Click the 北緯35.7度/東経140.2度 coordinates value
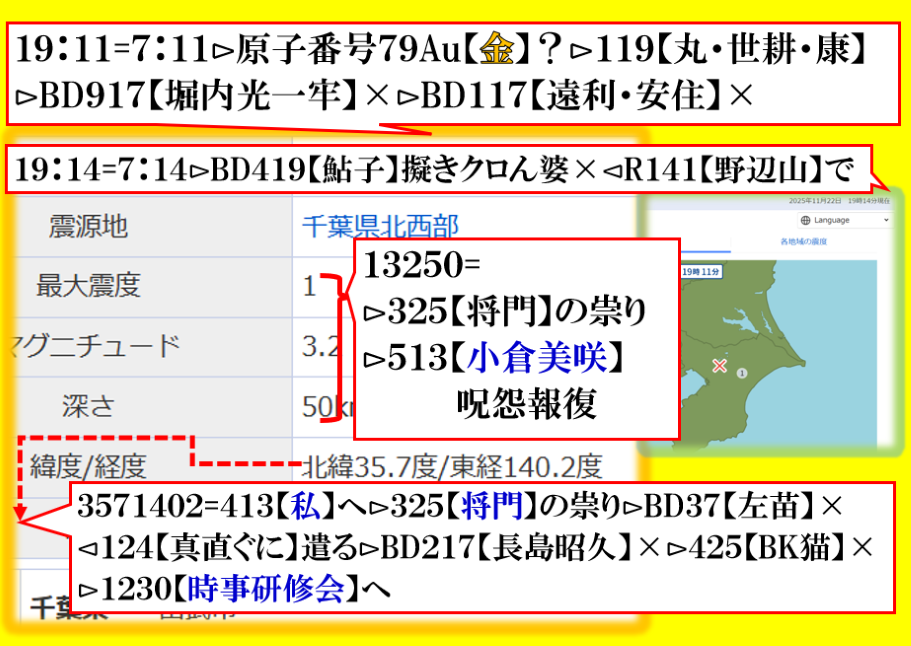The height and width of the screenshot is (646, 911). tap(452, 466)
